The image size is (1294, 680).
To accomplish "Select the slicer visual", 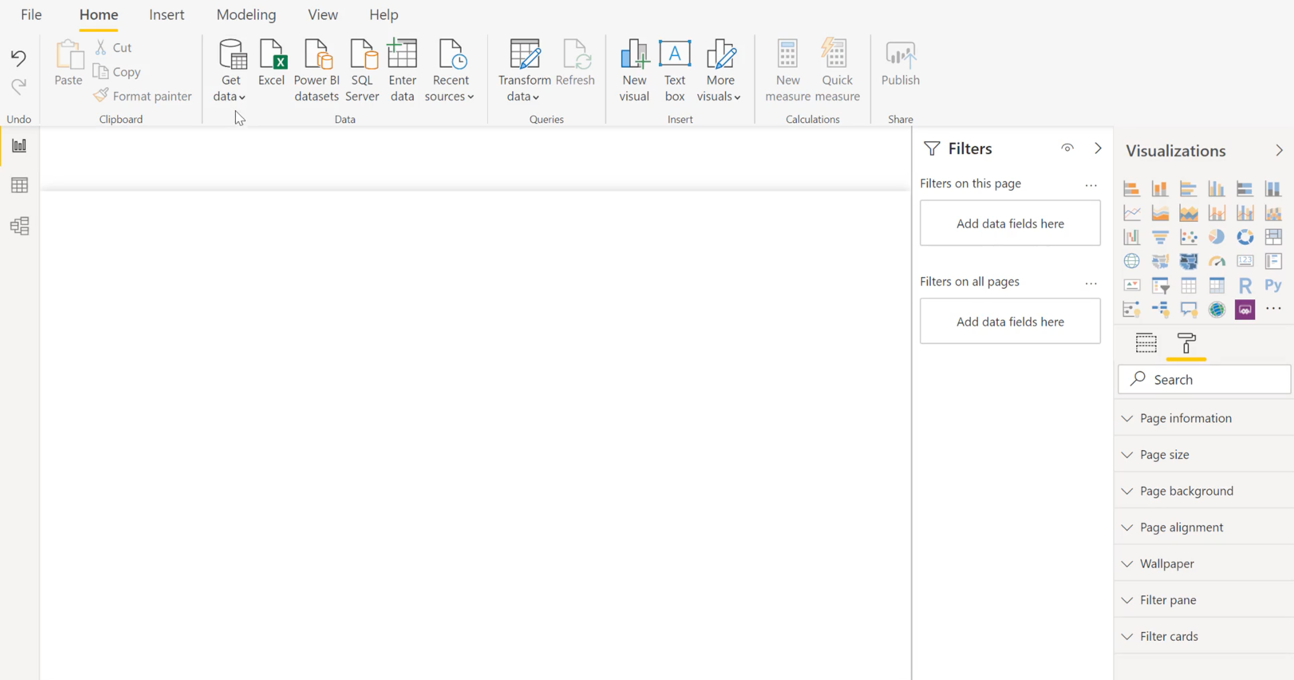I will click(1160, 285).
